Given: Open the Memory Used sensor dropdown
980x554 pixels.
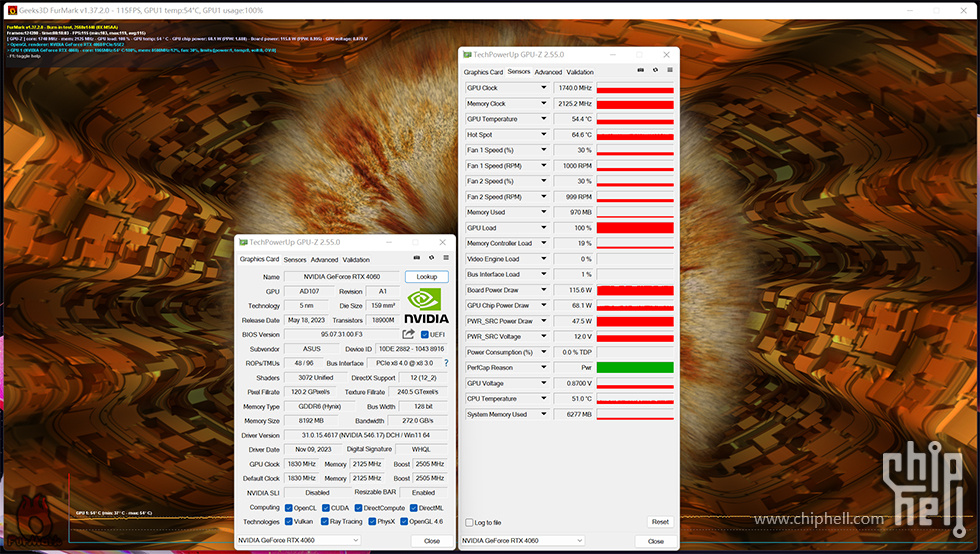Looking at the screenshot, I should tap(543, 212).
